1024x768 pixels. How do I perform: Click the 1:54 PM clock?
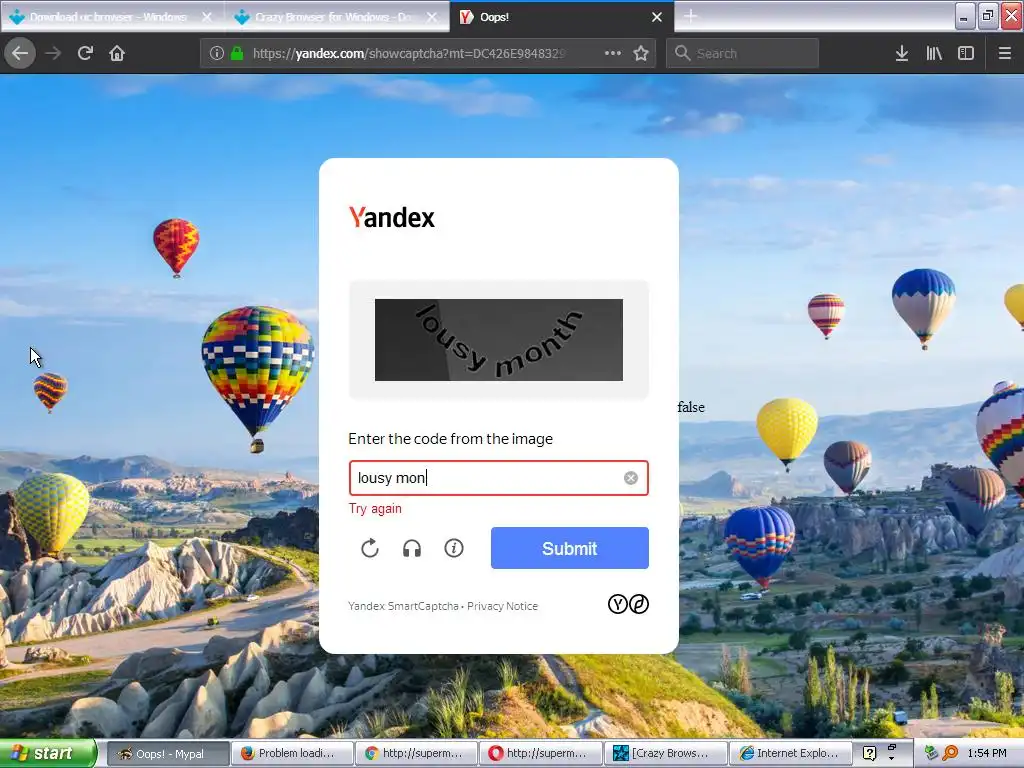click(987, 753)
